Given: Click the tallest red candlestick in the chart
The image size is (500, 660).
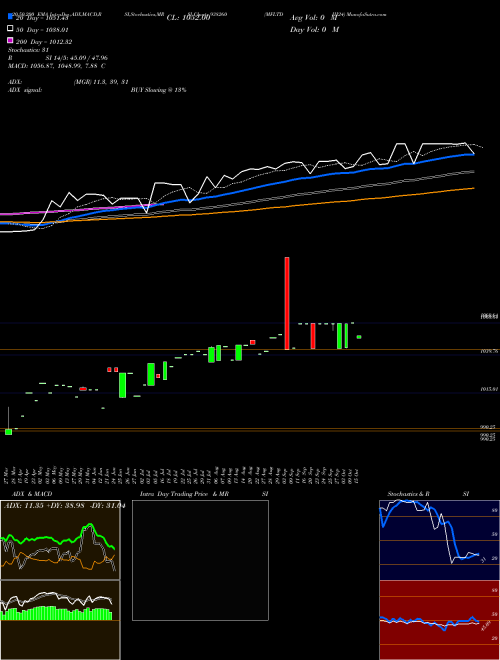Looking at the screenshot, I should [x=287, y=303].
